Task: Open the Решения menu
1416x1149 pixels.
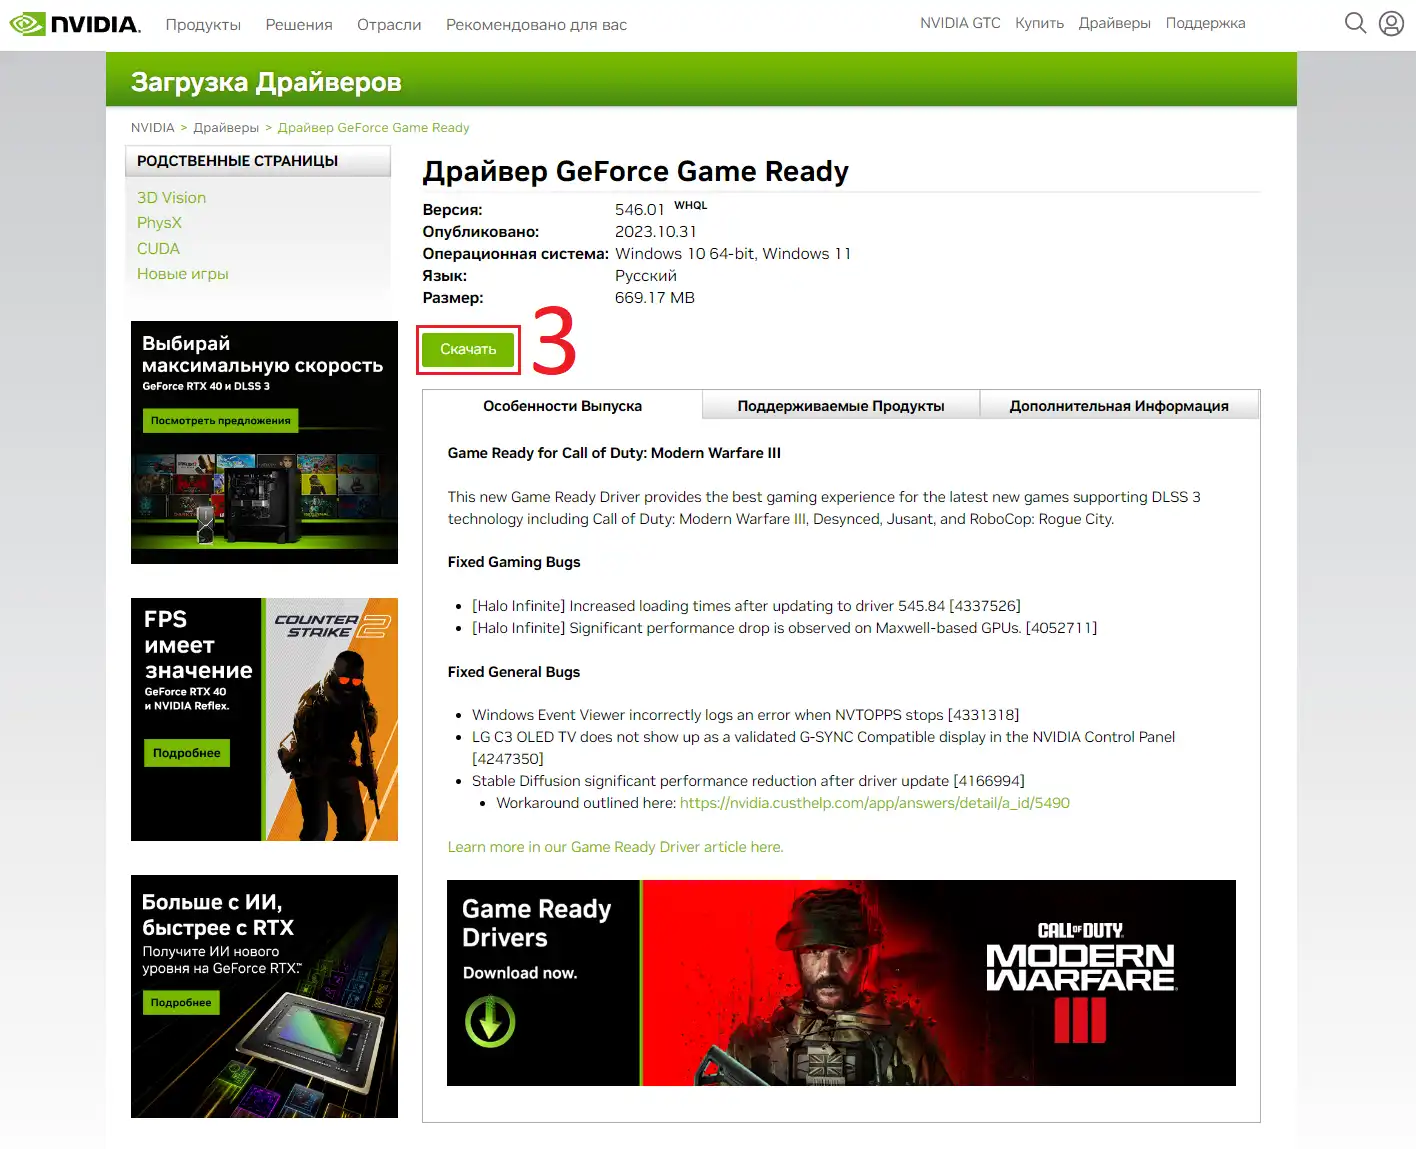Action: tap(299, 24)
